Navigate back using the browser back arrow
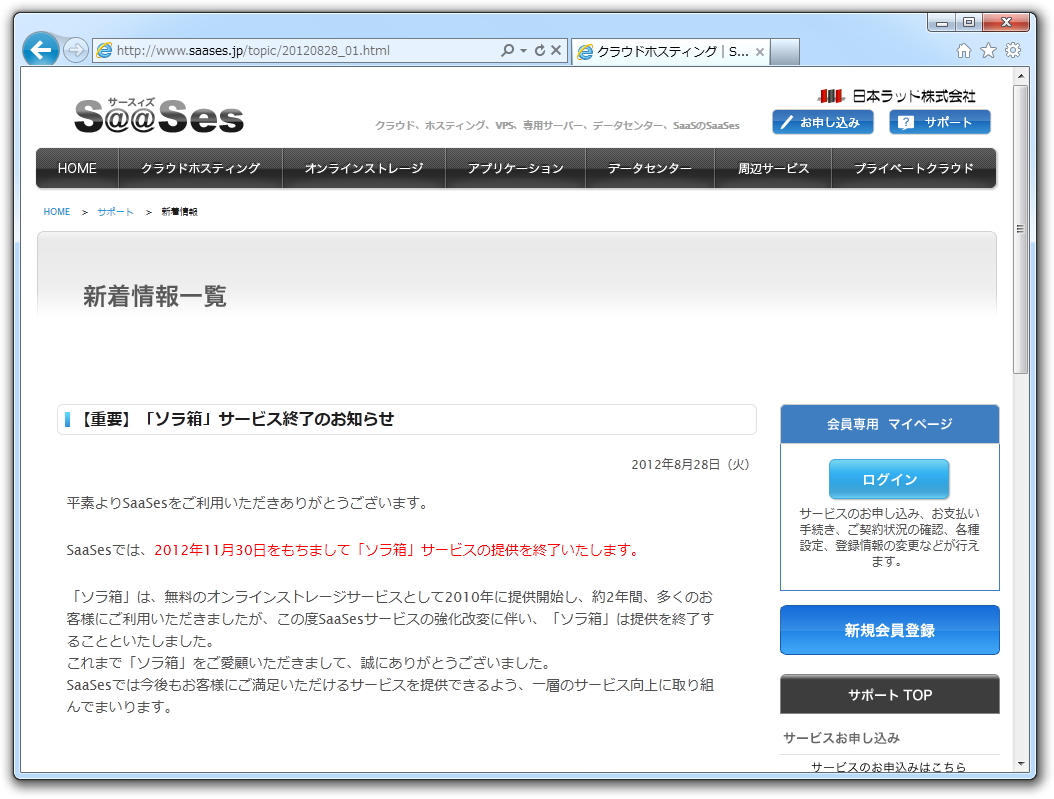 pos(39,49)
